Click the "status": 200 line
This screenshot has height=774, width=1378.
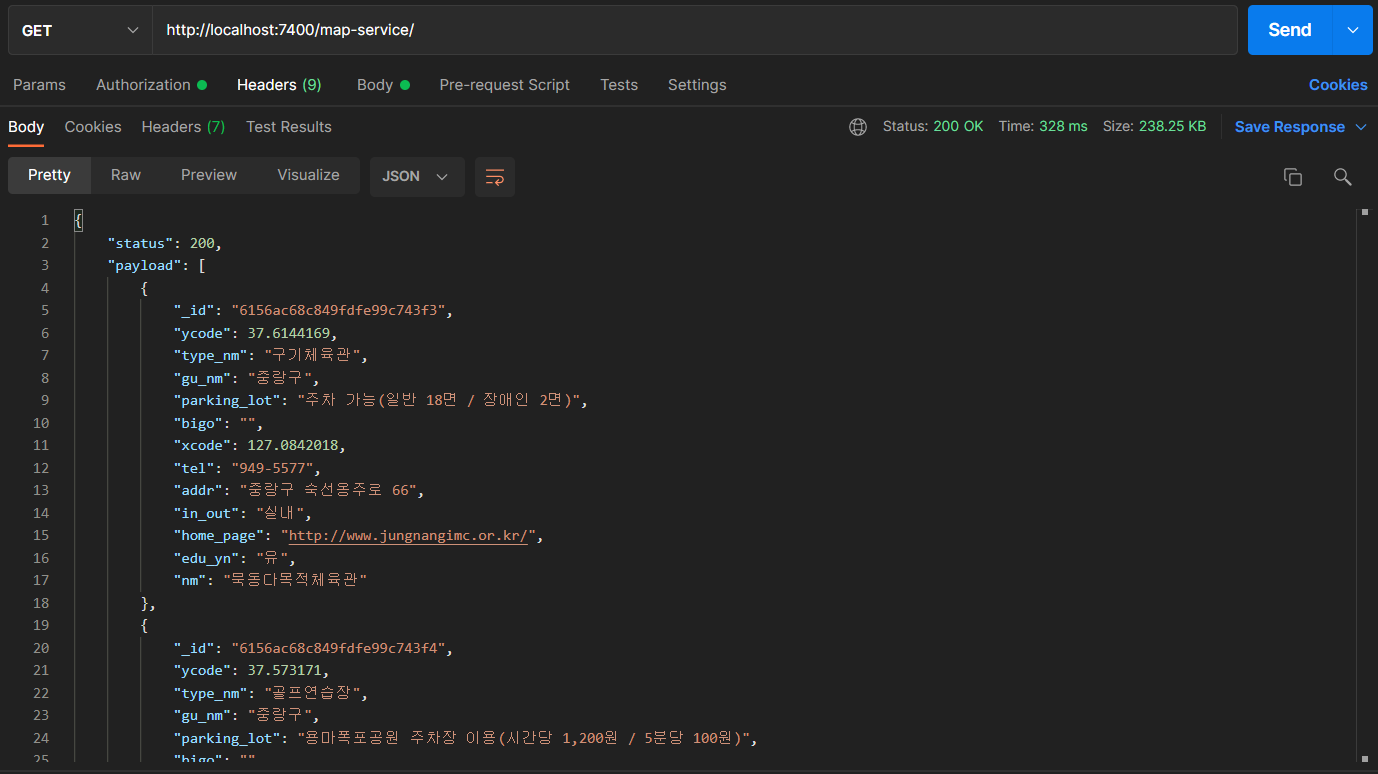pos(164,243)
